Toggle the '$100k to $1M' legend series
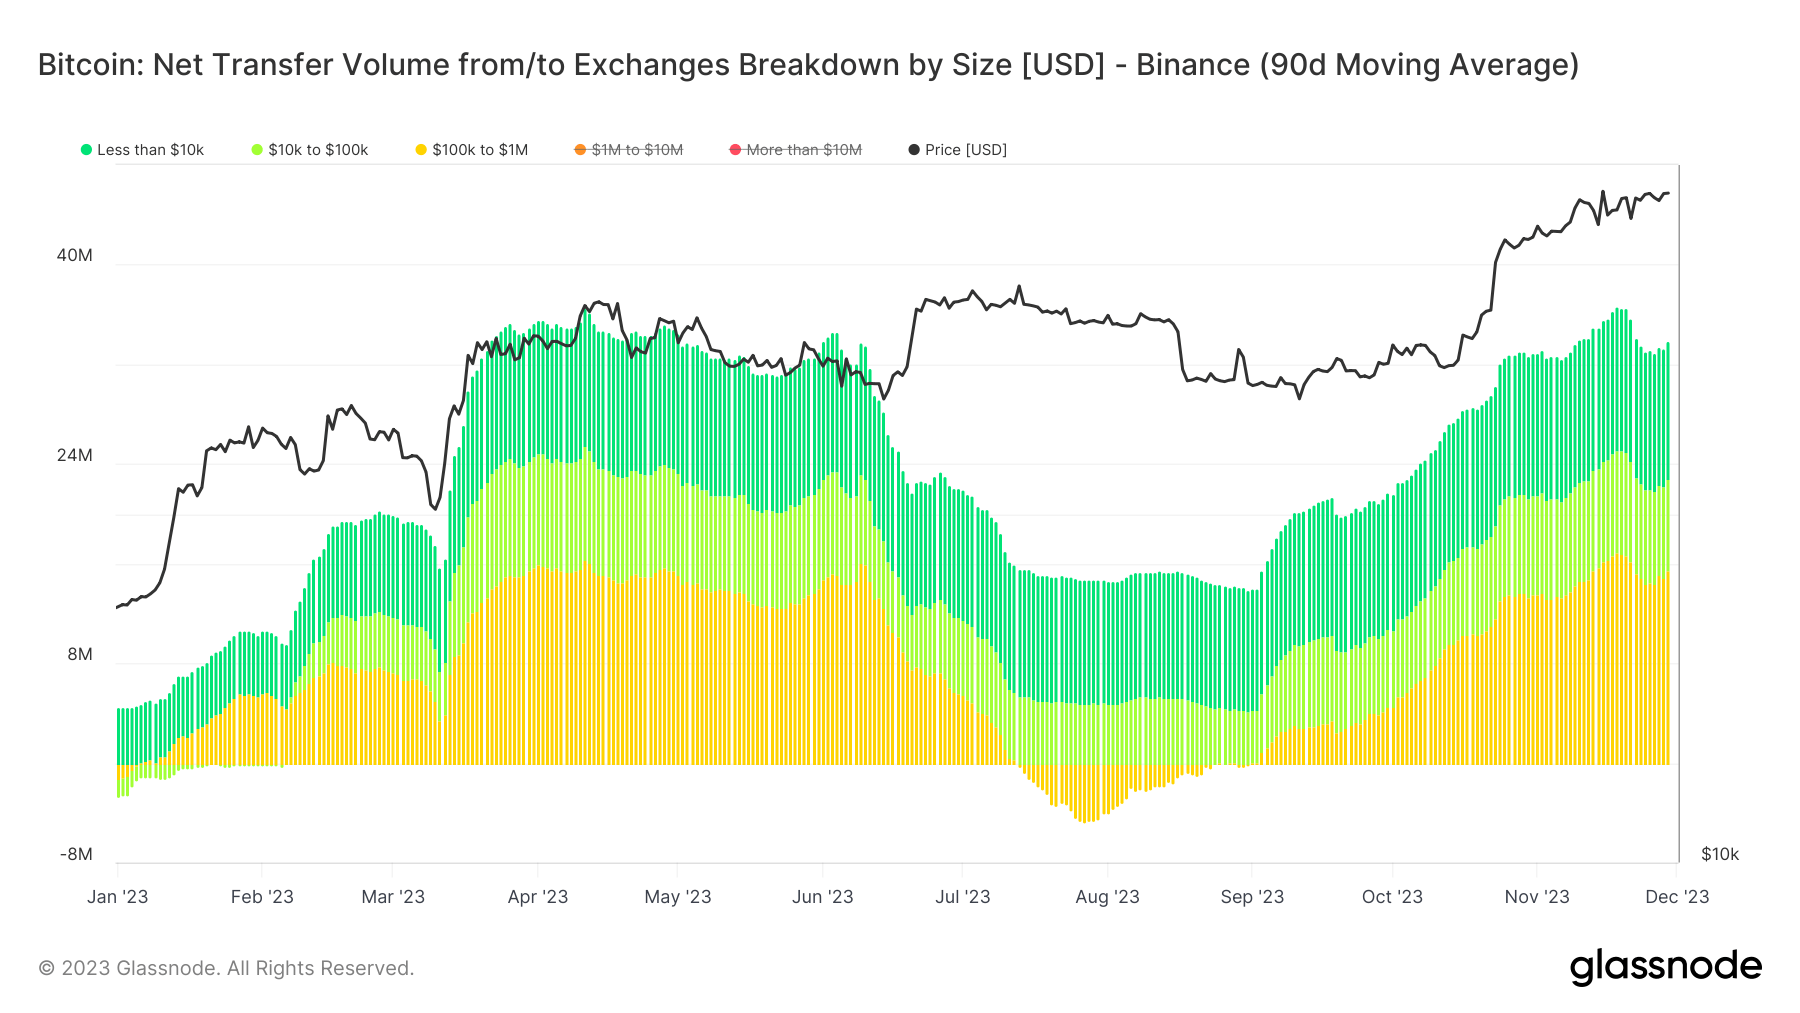1800x1013 pixels. click(x=471, y=150)
